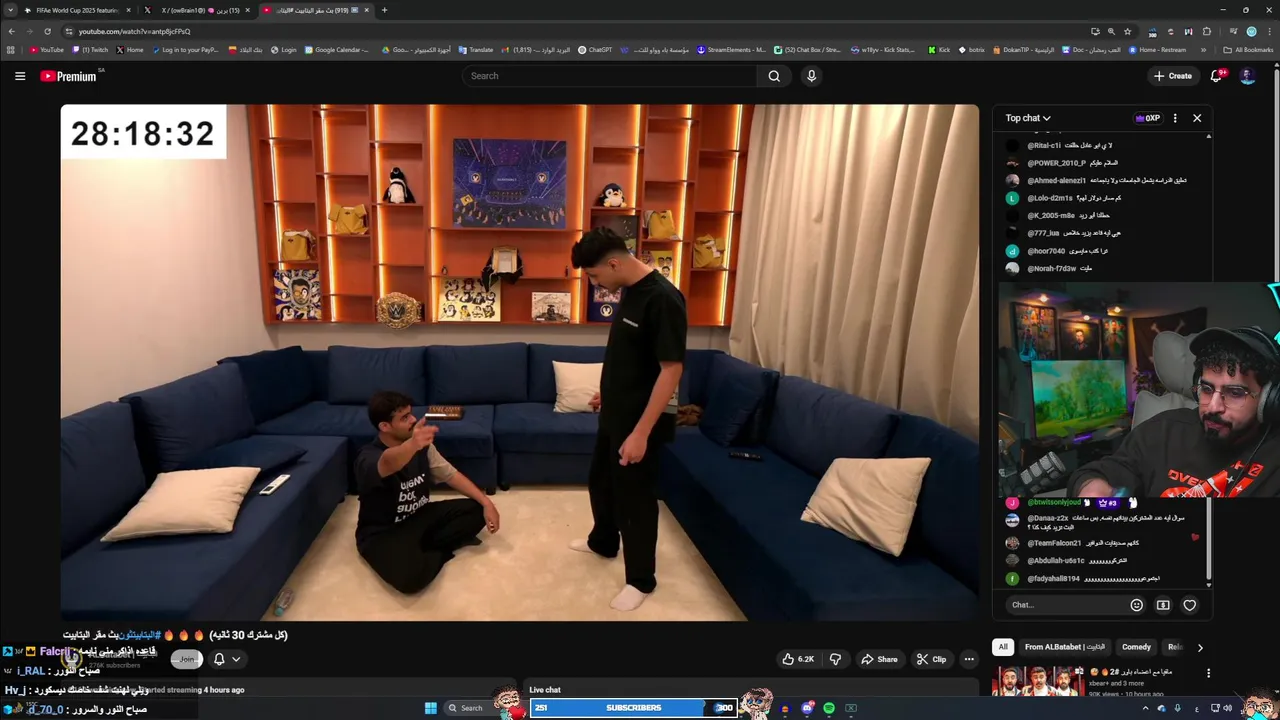The width and height of the screenshot is (1280, 720).
Task: Show more filter chips with right arrow
Action: click(1200, 647)
